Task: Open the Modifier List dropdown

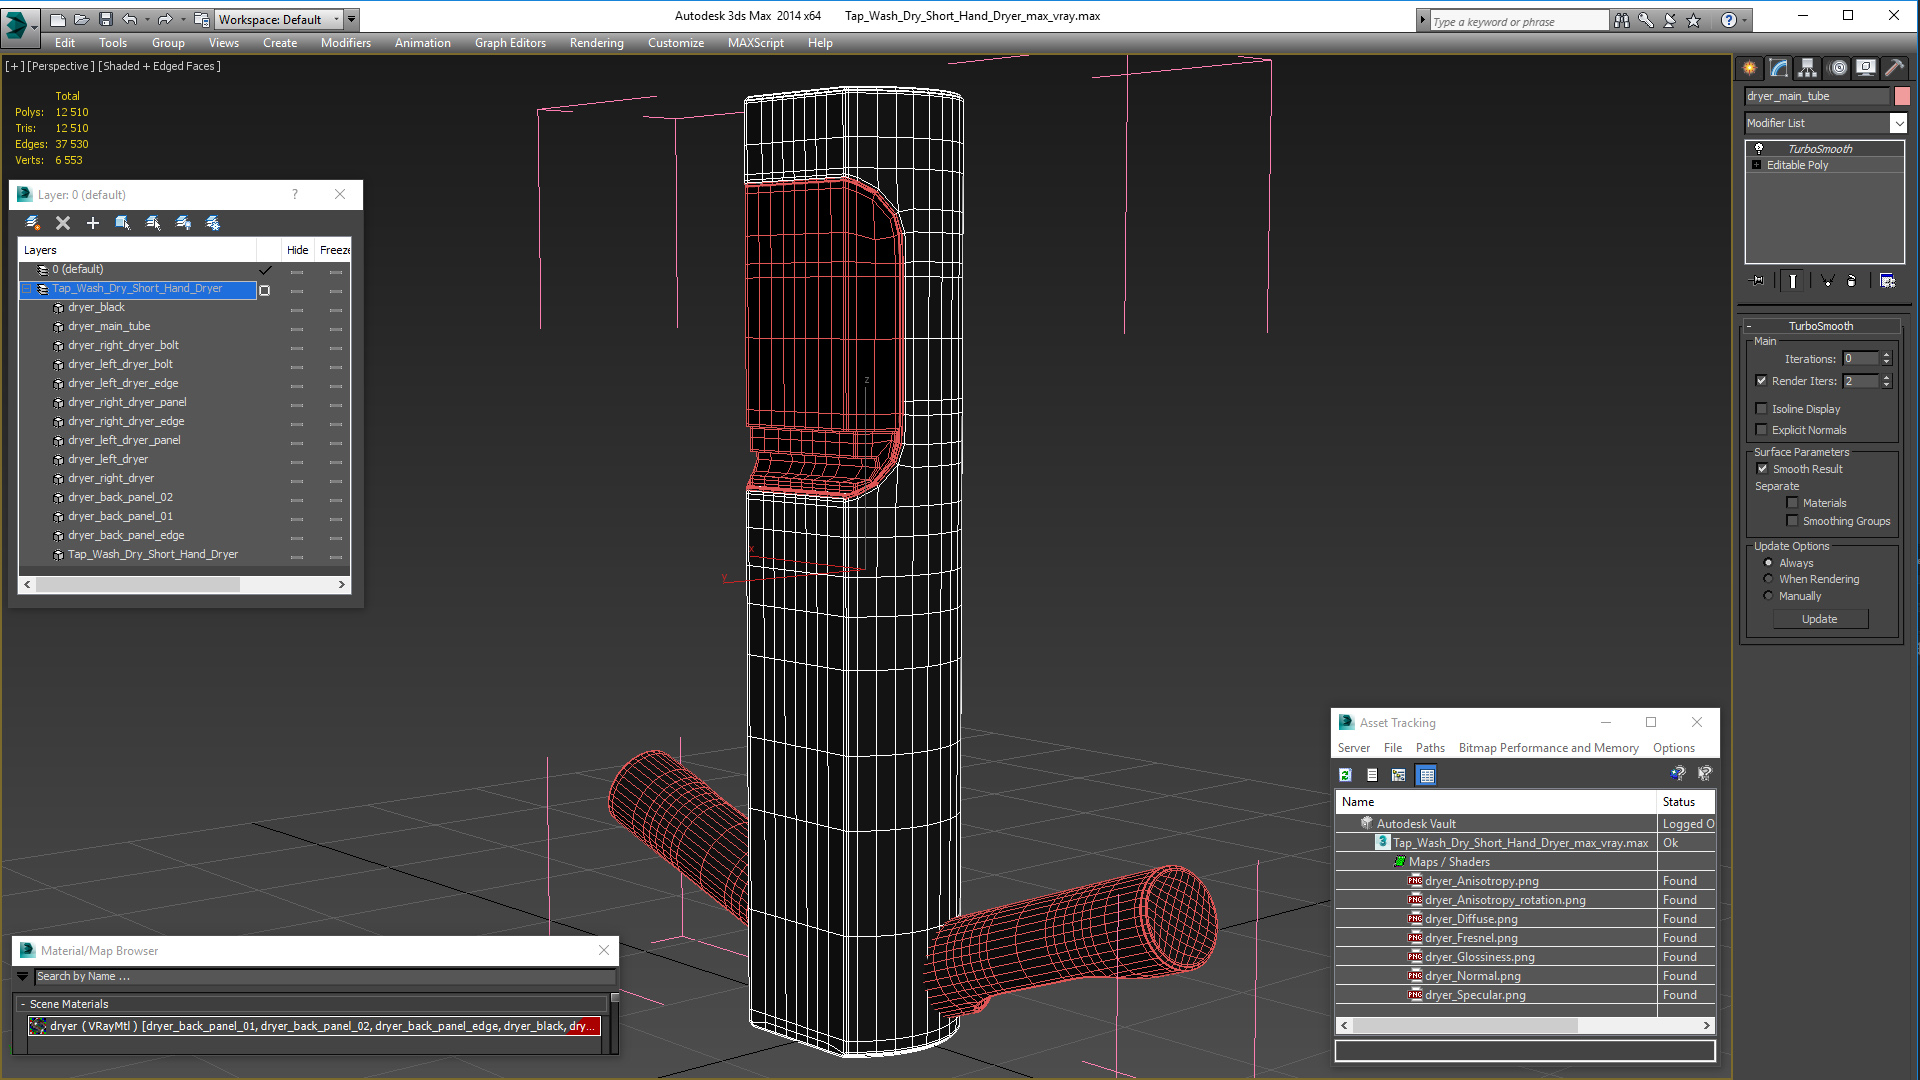Action: (x=1898, y=123)
